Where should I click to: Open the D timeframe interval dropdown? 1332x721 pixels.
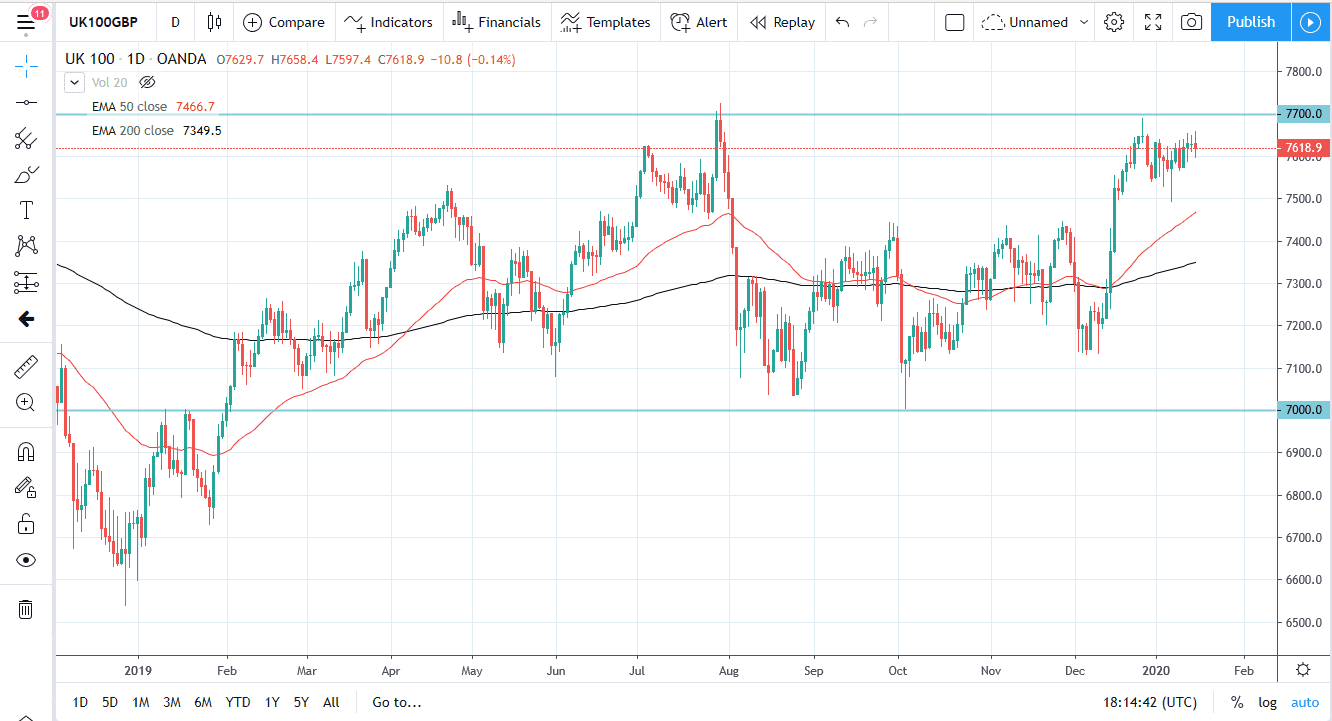[x=175, y=21]
